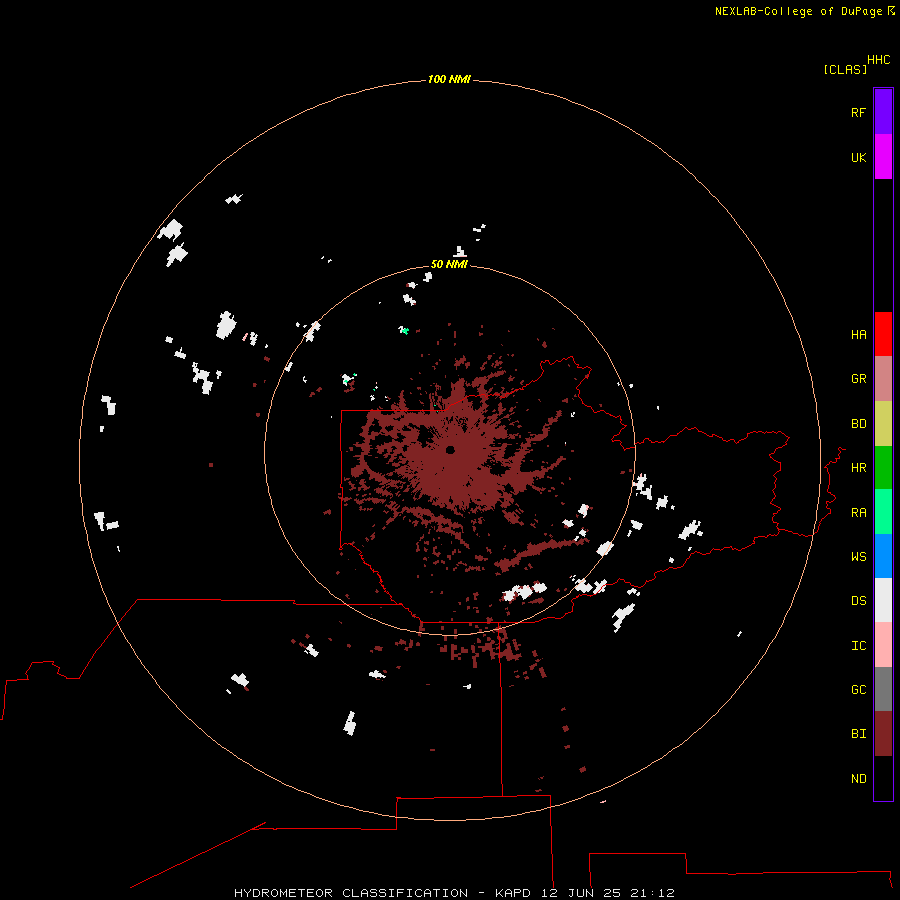
Task: Pick the HR green legend swatch
Action: point(883,468)
